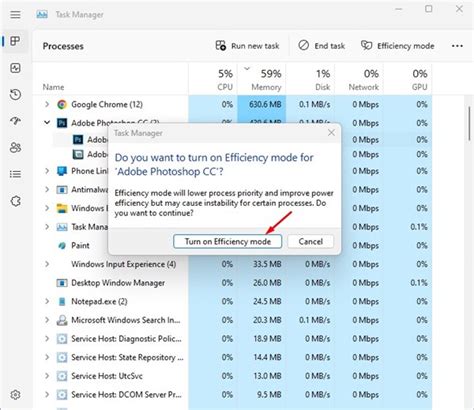
Task: Click the Phone Link app icon
Action: 62,171
